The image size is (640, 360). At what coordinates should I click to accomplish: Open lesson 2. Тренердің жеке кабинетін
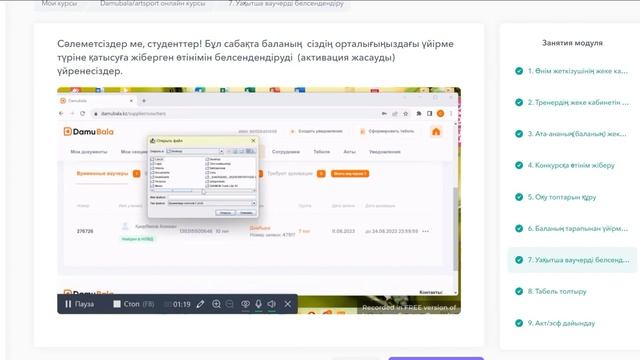(571, 102)
